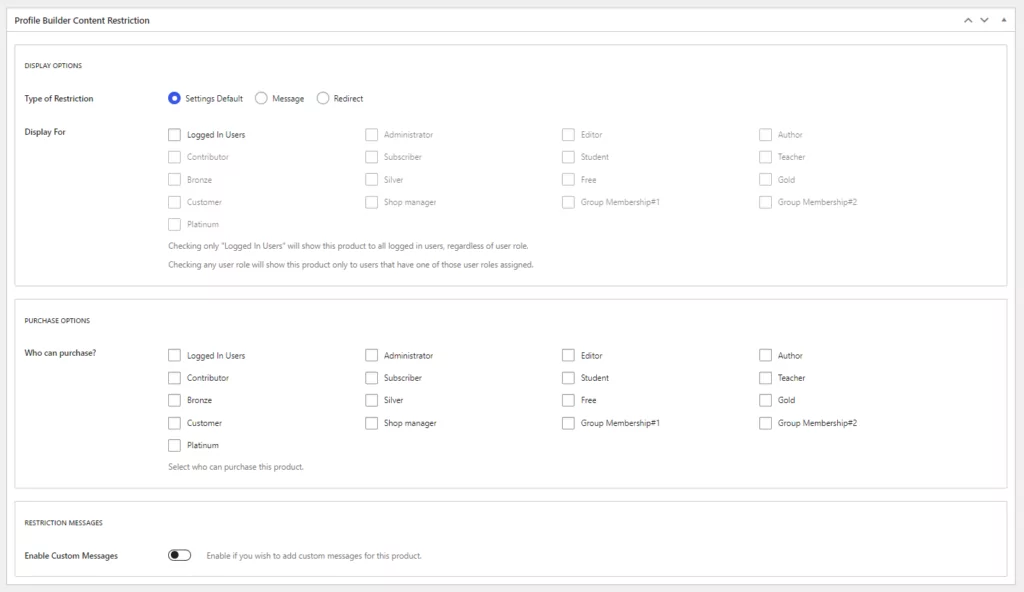1024x592 pixels.
Task: Tick the Editor purchase checkbox
Action: point(568,355)
